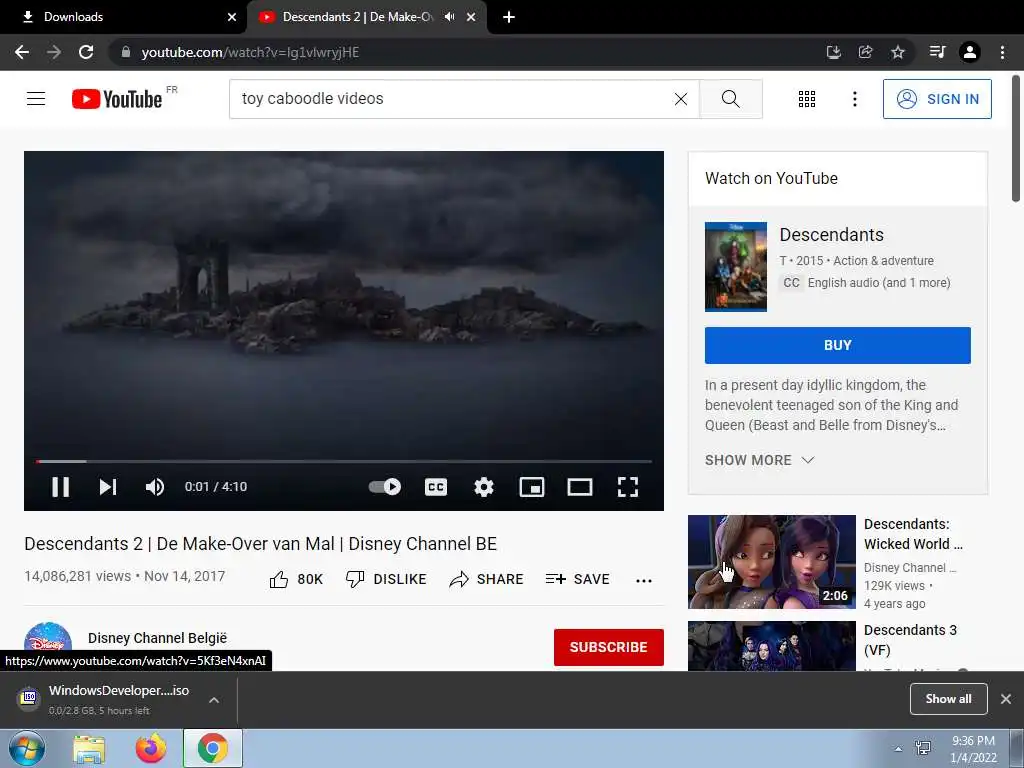Switch to the Downloads tab

pyautogui.click(x=124, y=17)
